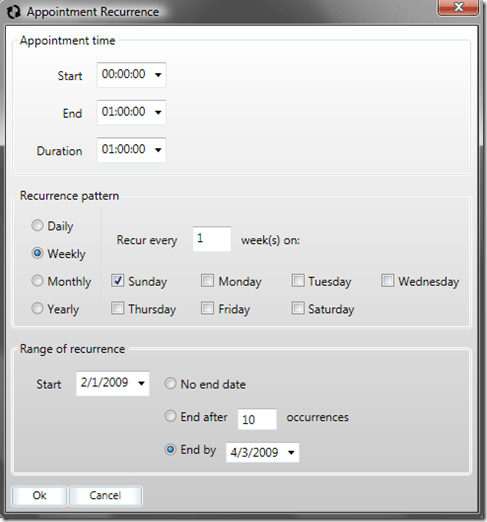The width and height of the screenshot is (487, 522).
Task: Open the Start time dropdown
Action: pos(158,75)
